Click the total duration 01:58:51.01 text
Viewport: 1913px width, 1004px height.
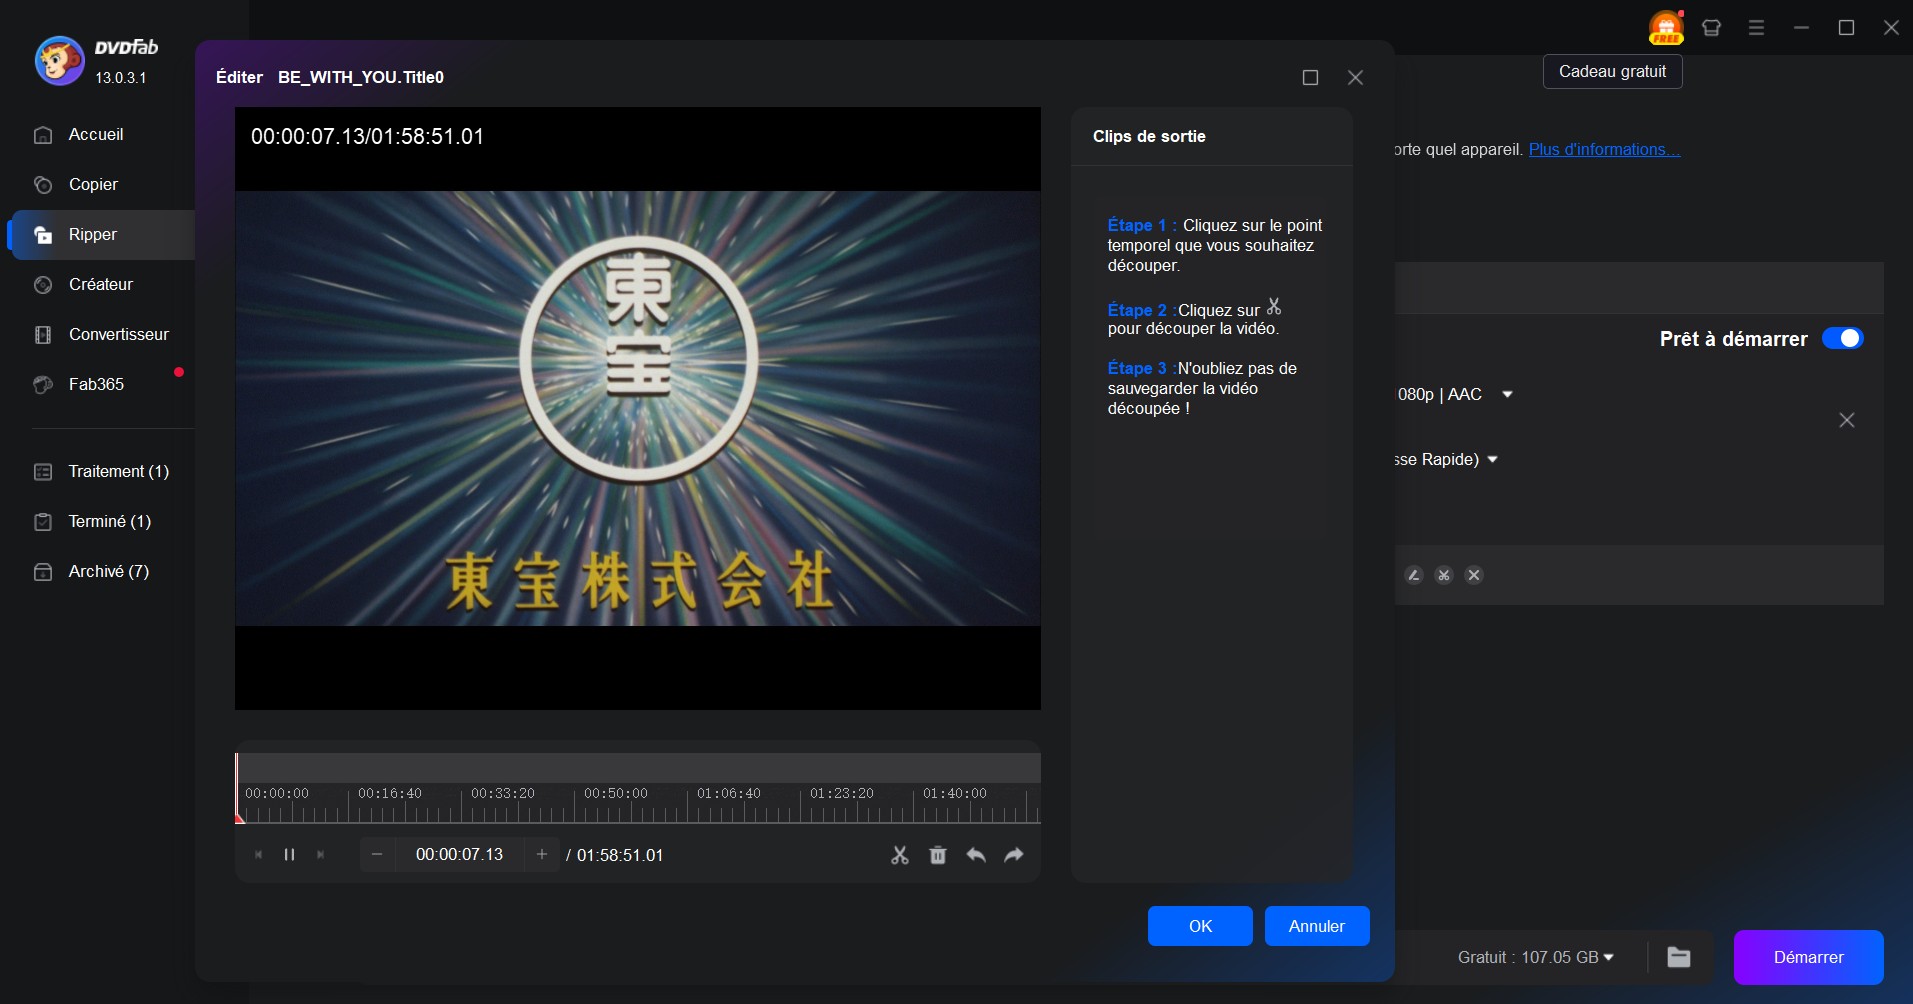click(619, 855)
